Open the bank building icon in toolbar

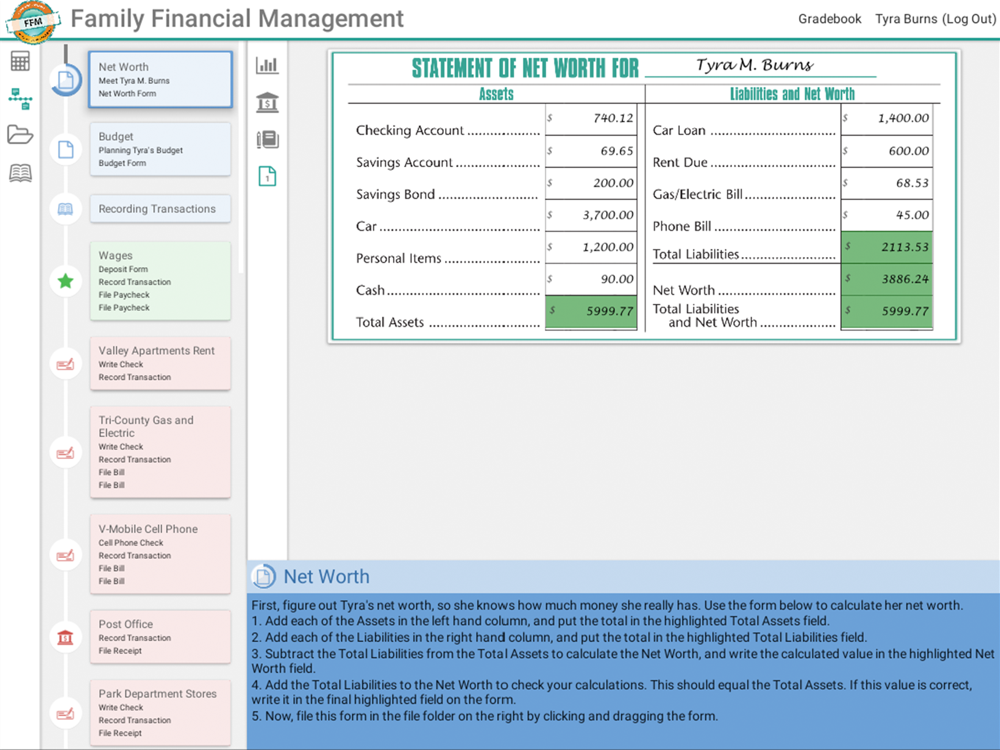pos(267,103)
